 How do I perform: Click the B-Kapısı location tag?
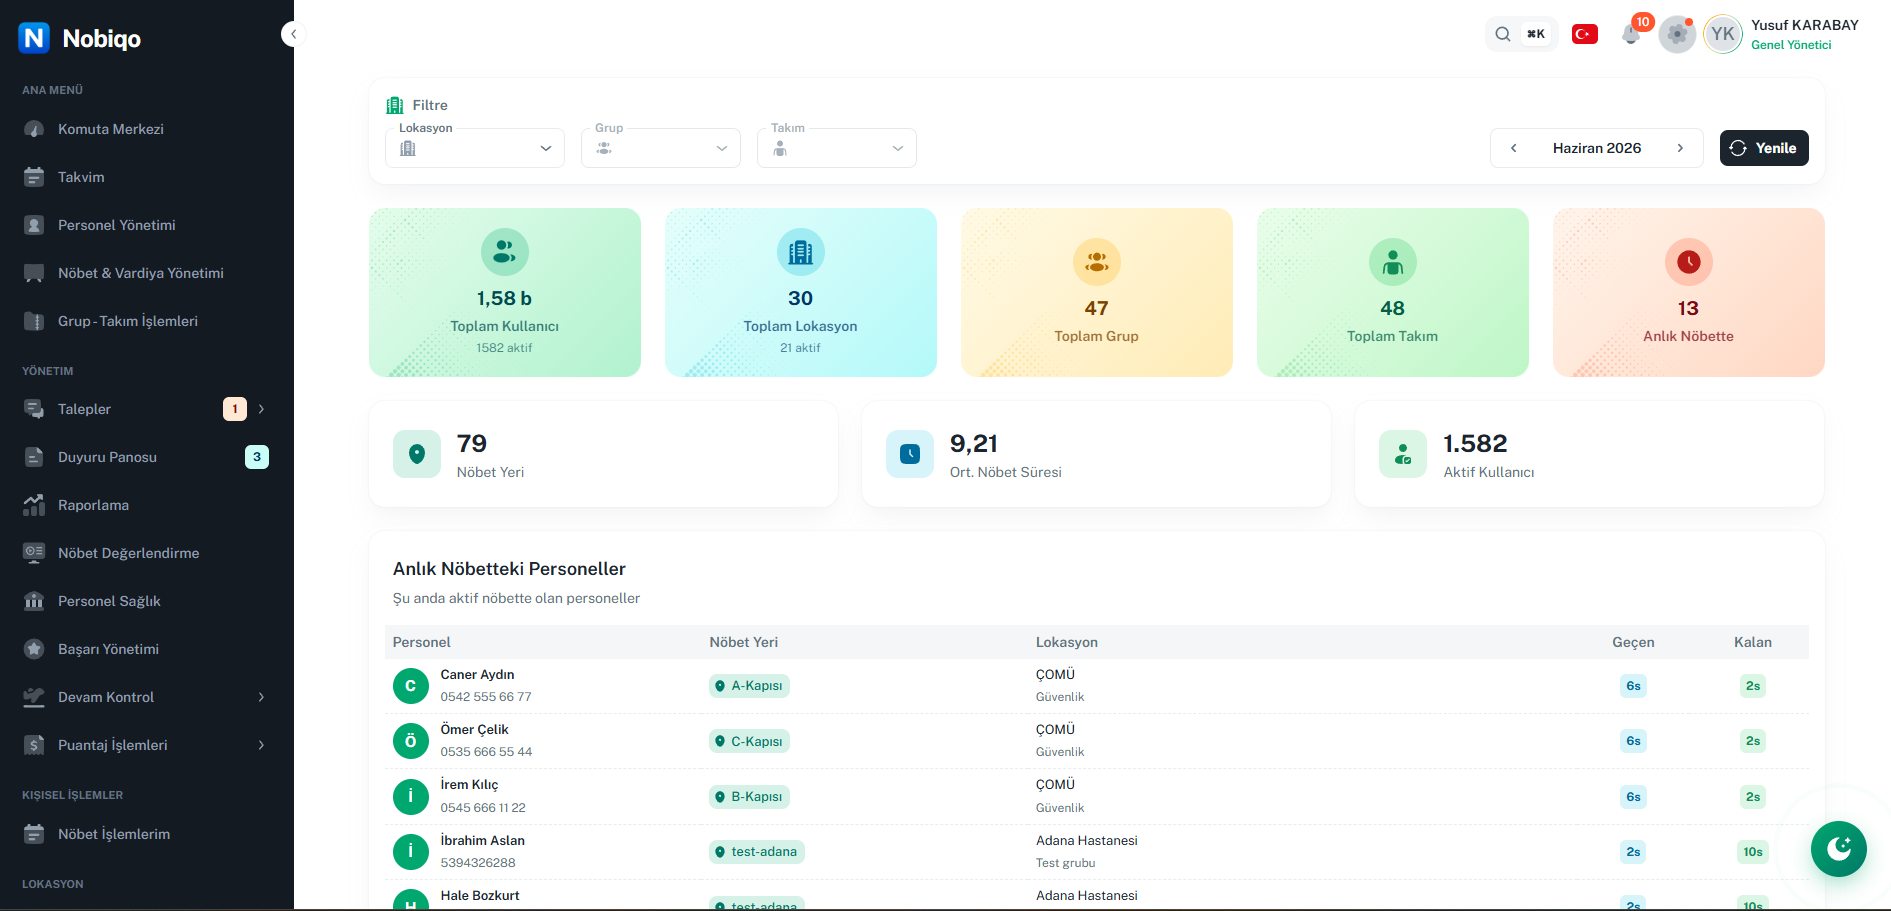749,797
